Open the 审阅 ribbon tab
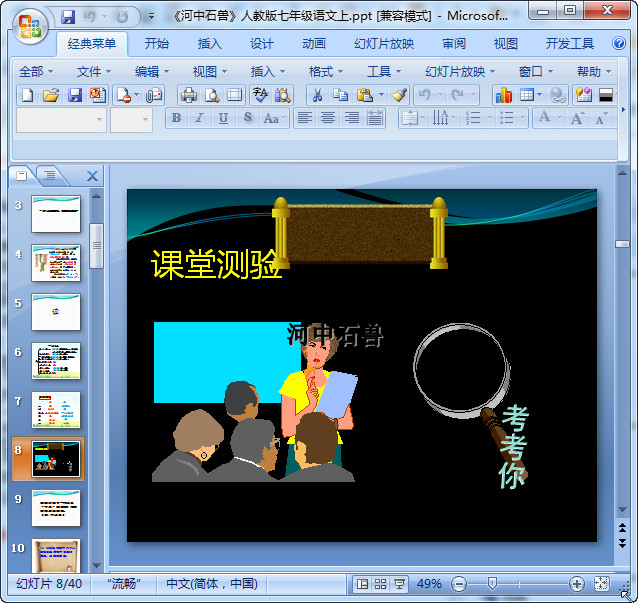 pyautogui.click(x=454, y=44)
